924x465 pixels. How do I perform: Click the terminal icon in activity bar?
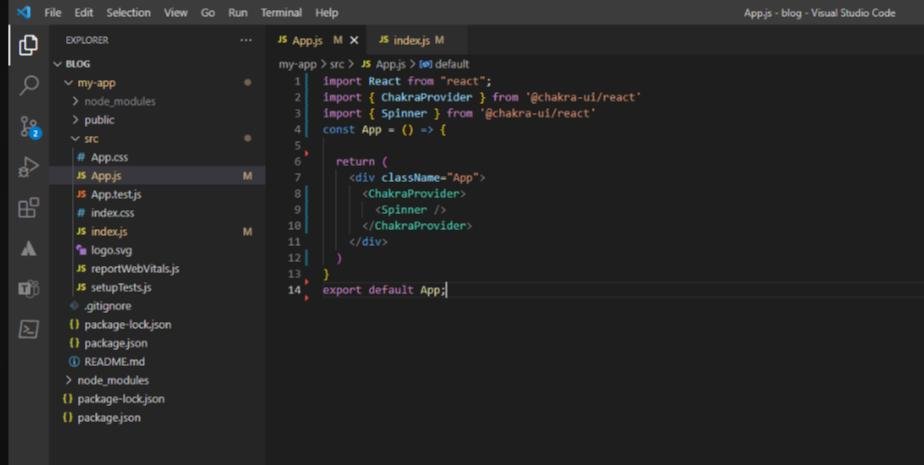(28, 329)
